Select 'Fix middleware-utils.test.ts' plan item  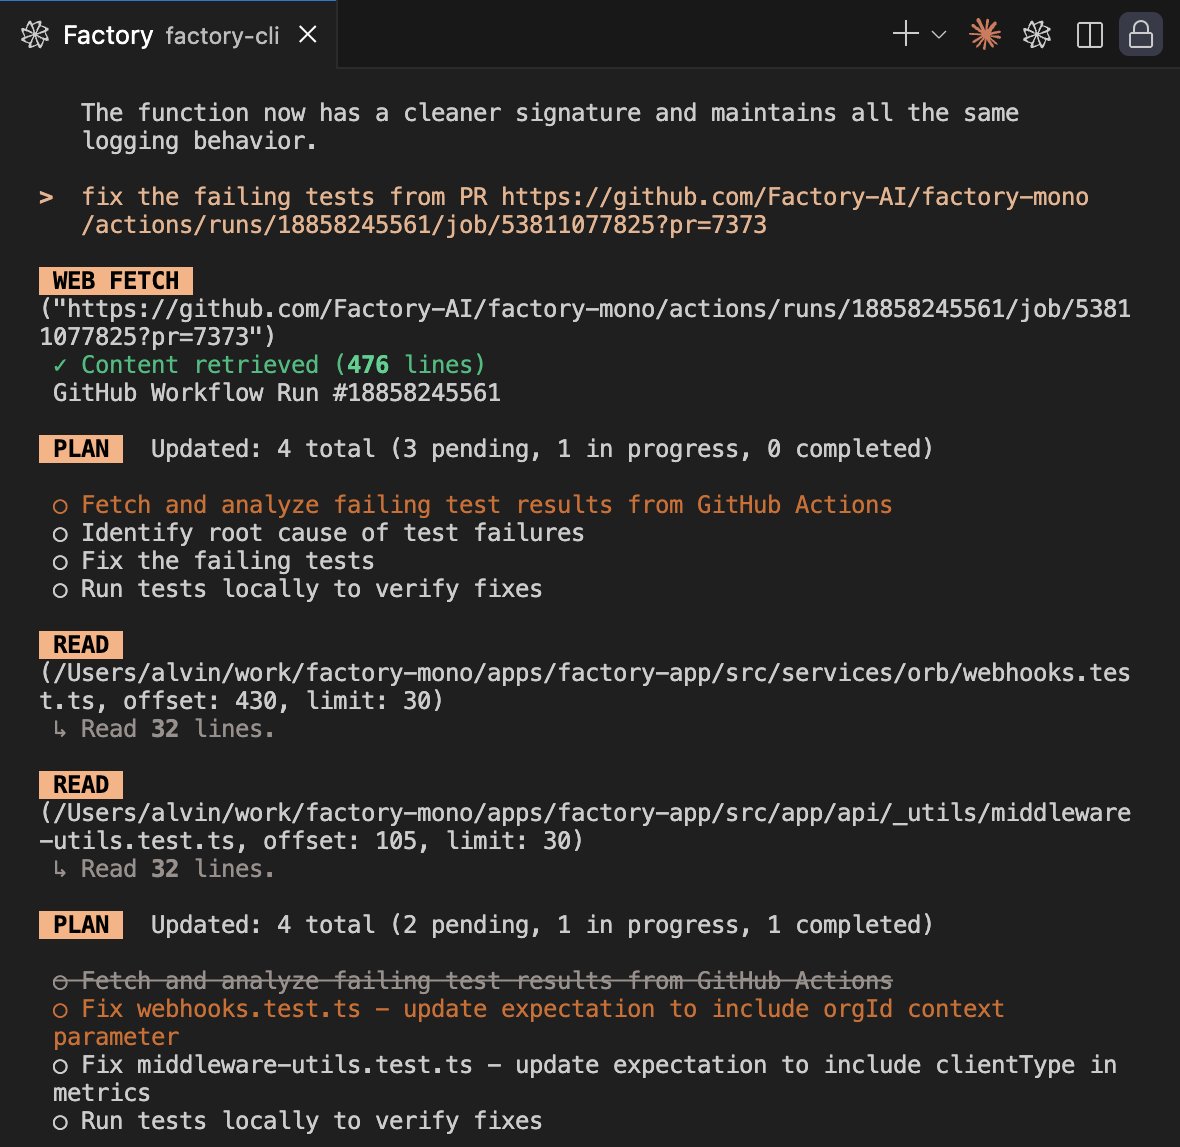pos(585,1079)
